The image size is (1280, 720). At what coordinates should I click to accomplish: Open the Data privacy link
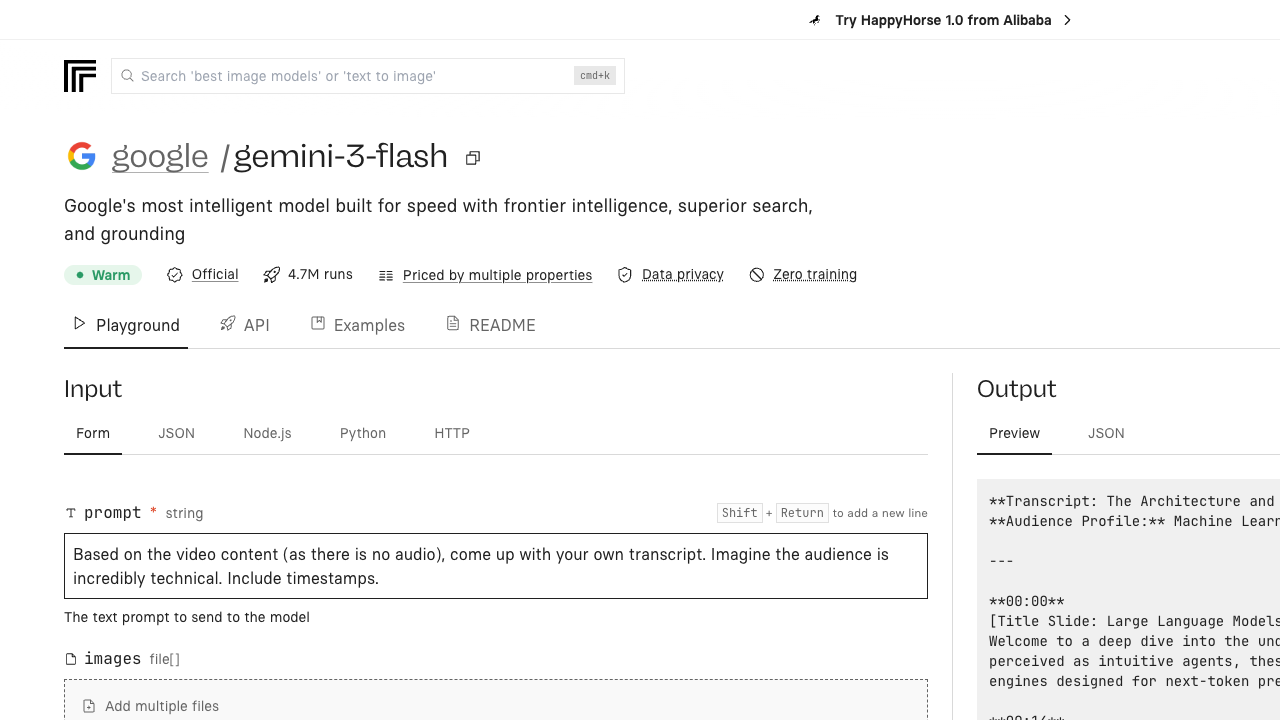tap(683, 274)
